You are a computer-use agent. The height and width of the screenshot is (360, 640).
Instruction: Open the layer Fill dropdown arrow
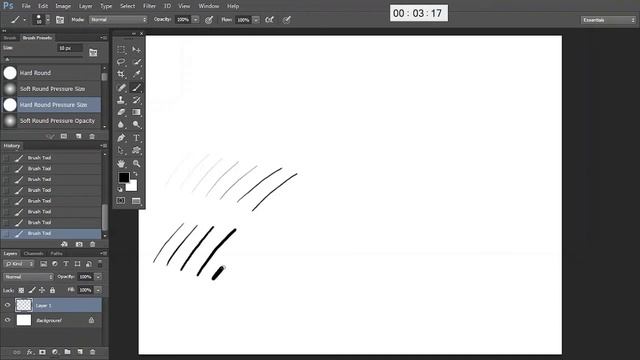pyautogui.click(x=98, y=290)
